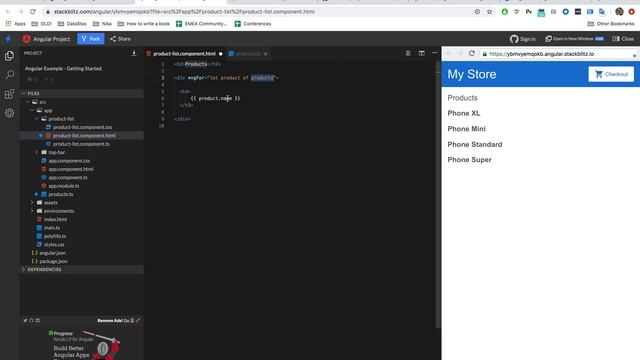Viewport: 640px width, 360px height.
Task: Open the Conferences bookmark
Action: [x=253, y=24]
